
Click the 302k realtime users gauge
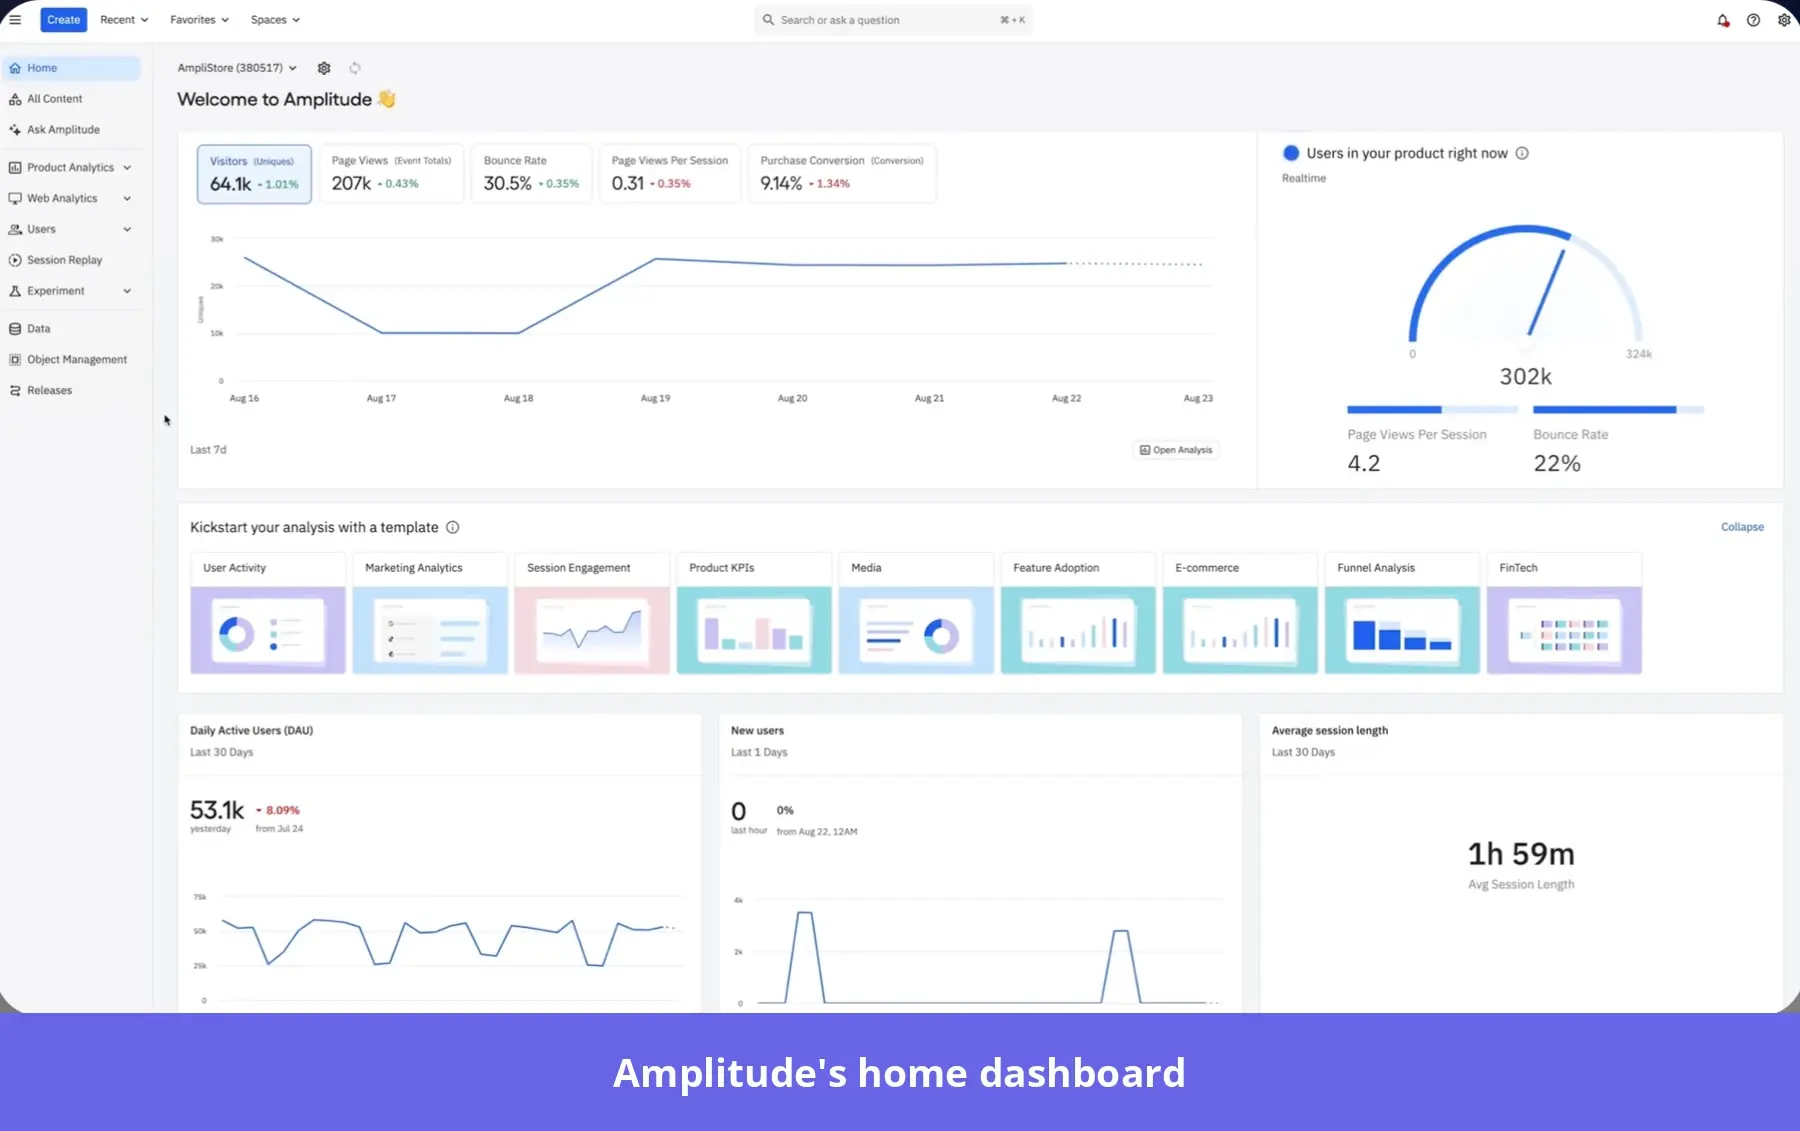(1525, 287)
